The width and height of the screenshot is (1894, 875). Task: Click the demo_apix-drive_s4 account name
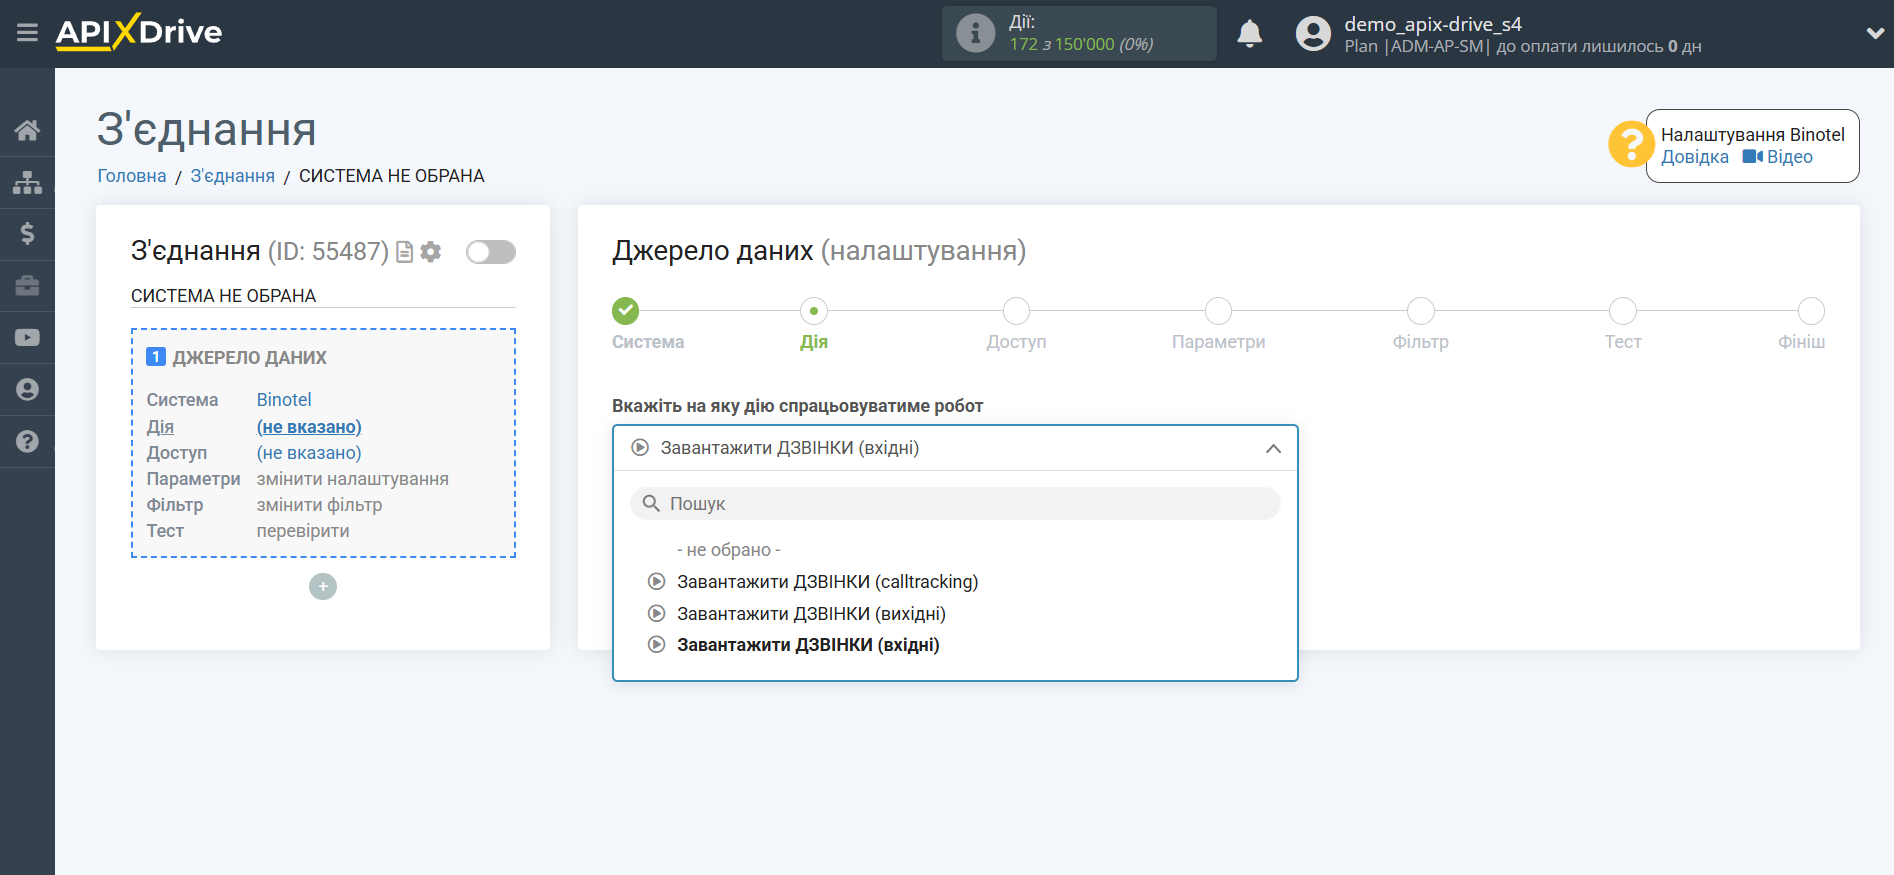[x=1432, y=24]
